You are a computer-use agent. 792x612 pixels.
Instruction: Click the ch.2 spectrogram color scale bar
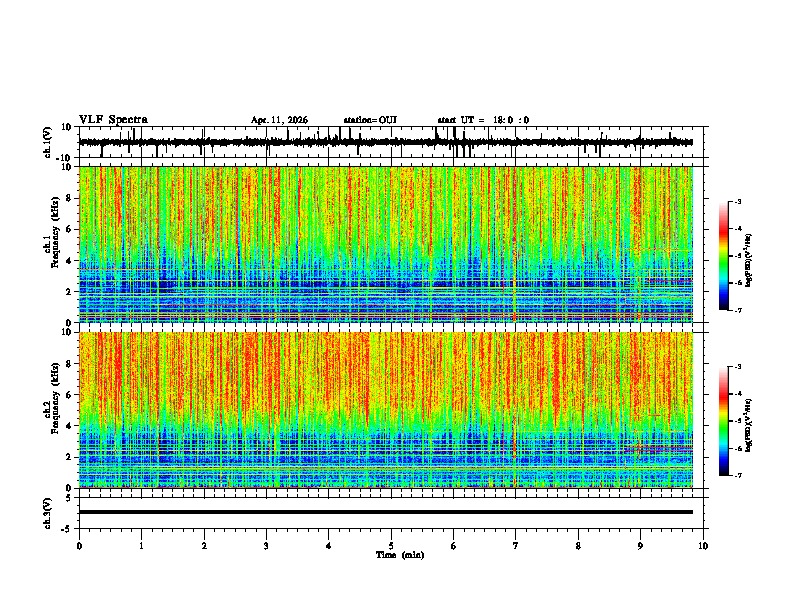click(x=723, y=421)
